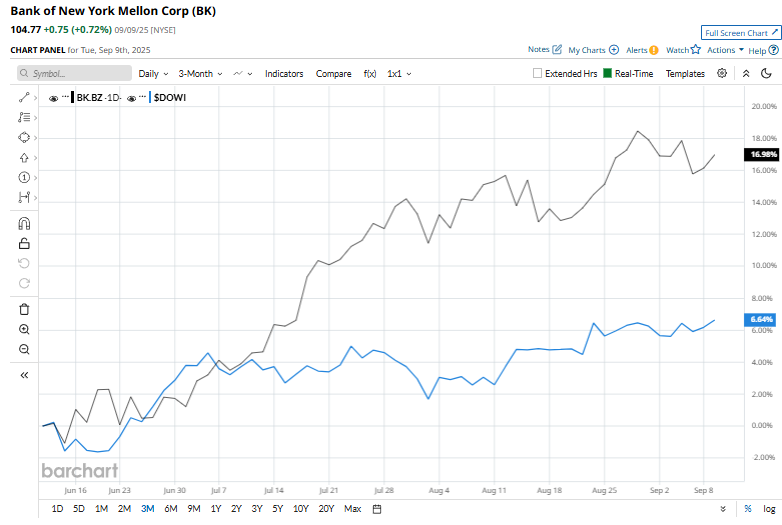Click the blue $DOWI color swatch
782x525 pixels.
point(150,97)
